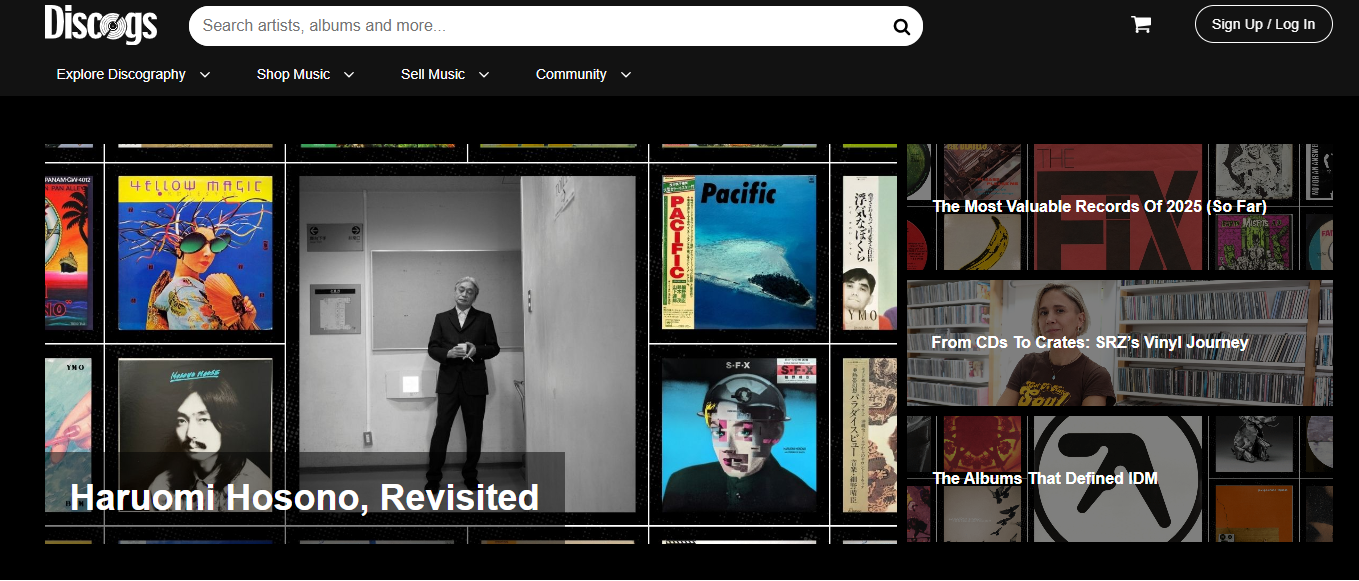The width and height of the screenshot is (1359, 581).
Task: Click the woman in SRZ vinyl journey image
Action: tap(1060, 343)
